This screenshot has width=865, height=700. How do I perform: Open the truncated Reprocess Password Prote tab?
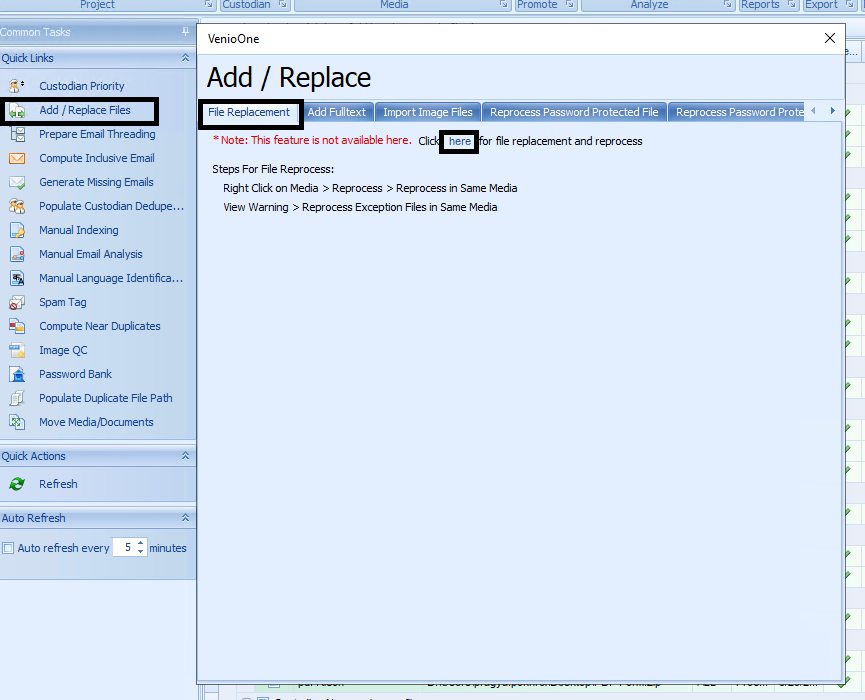[736, 112]
